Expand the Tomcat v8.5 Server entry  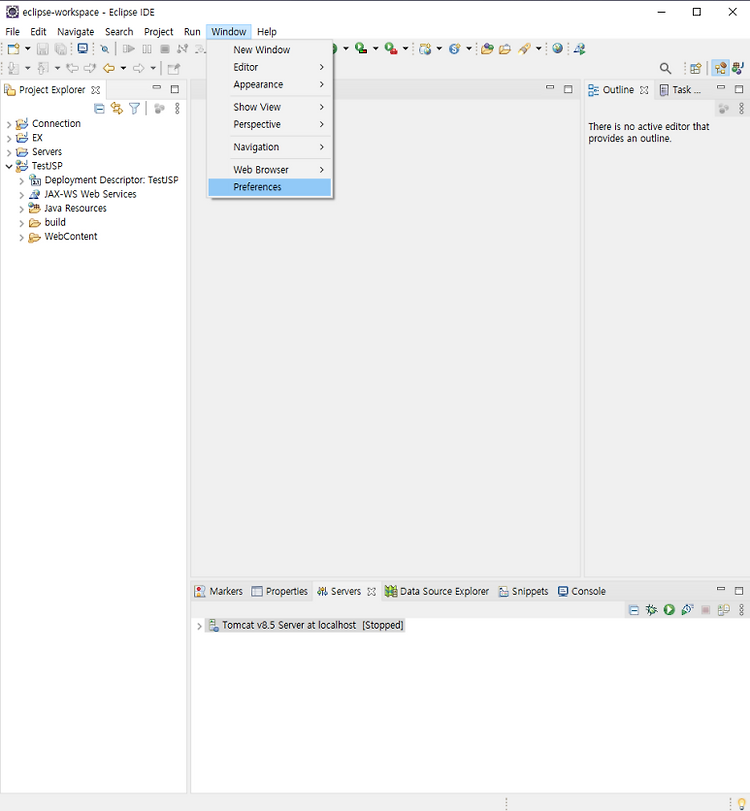(x=199, y=626)
